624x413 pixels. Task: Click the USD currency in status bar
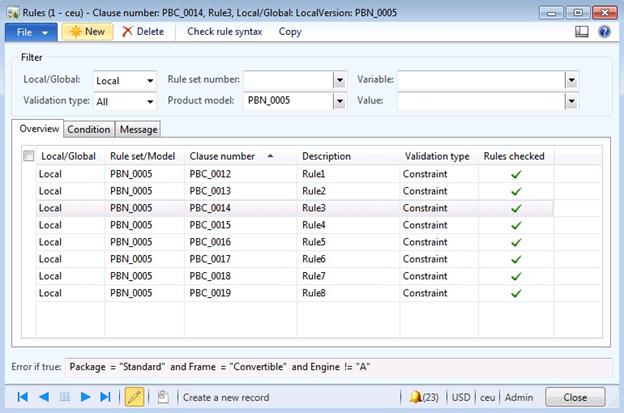pyautogui.click(x=461, y=397)
